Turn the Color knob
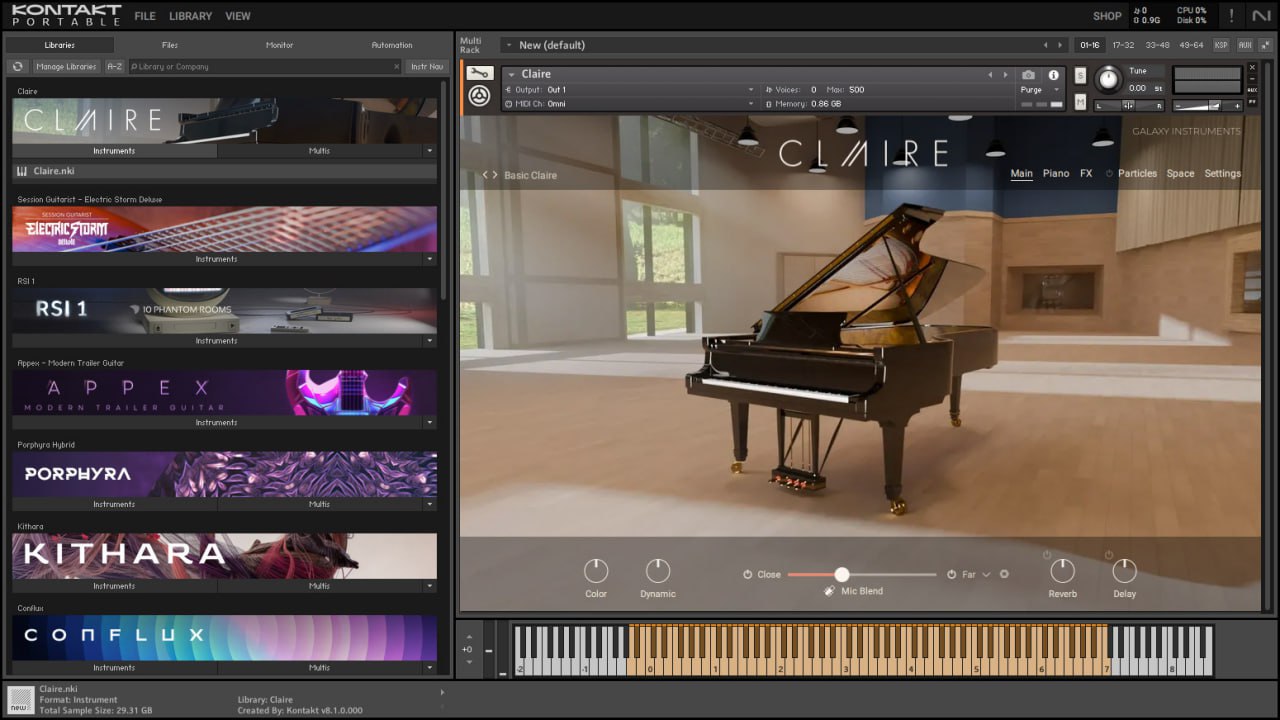The width and height of the screenshot is (1280, 720). point(596,571)
